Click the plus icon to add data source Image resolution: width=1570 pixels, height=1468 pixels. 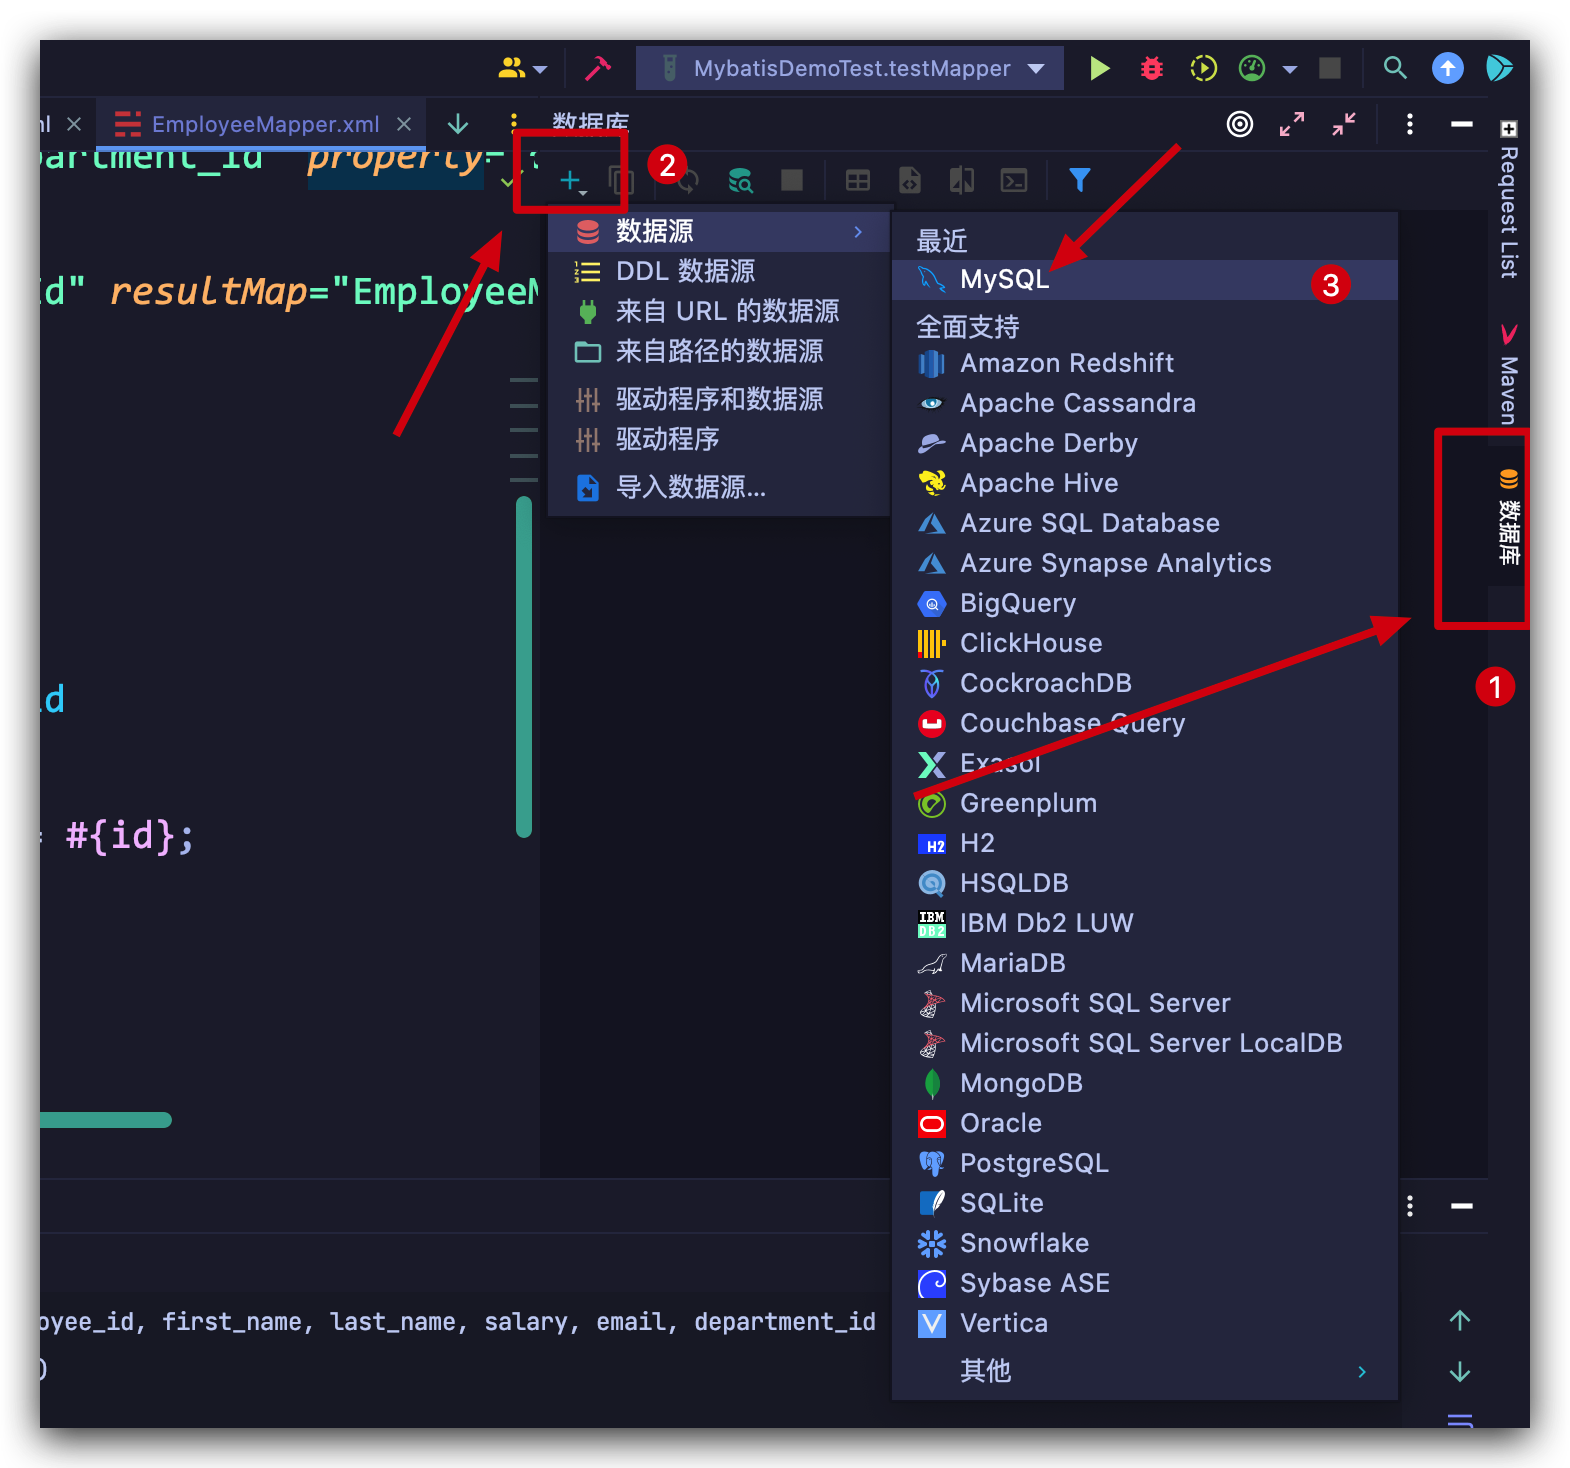click(570, 180)
